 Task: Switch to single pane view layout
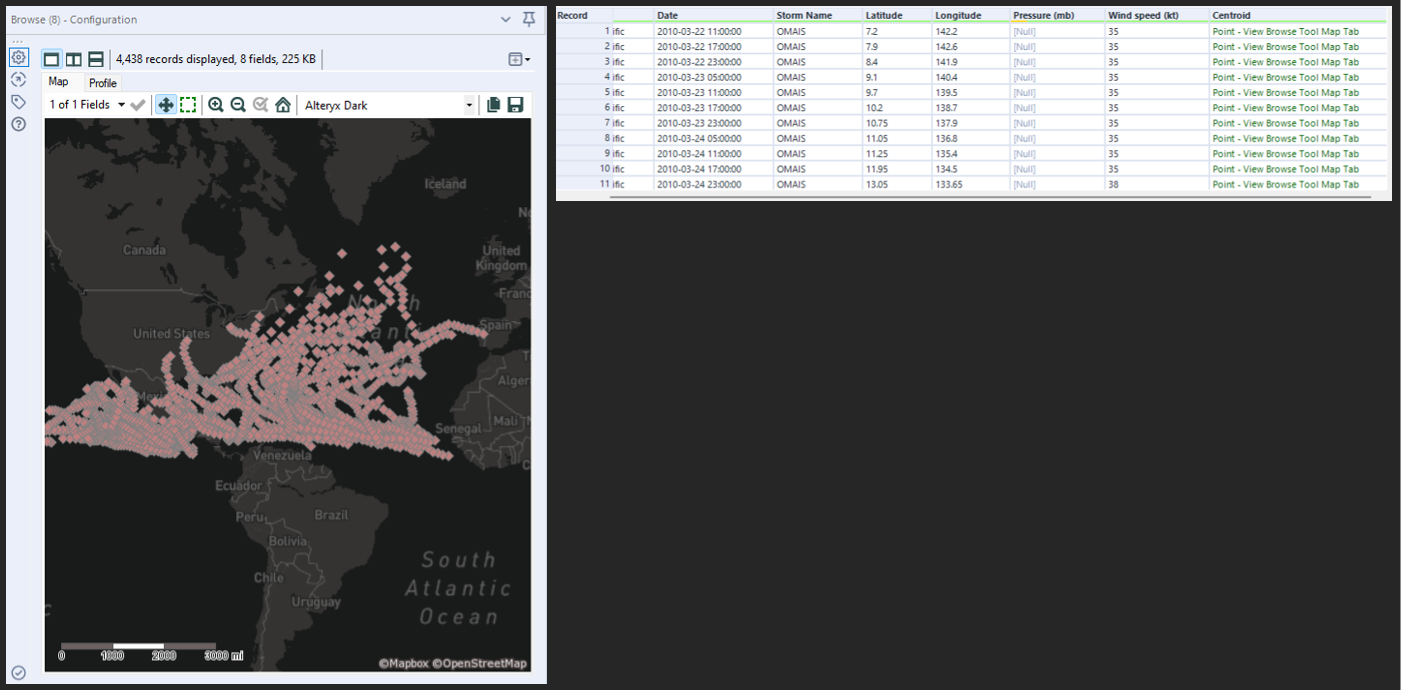coord(51,60)
